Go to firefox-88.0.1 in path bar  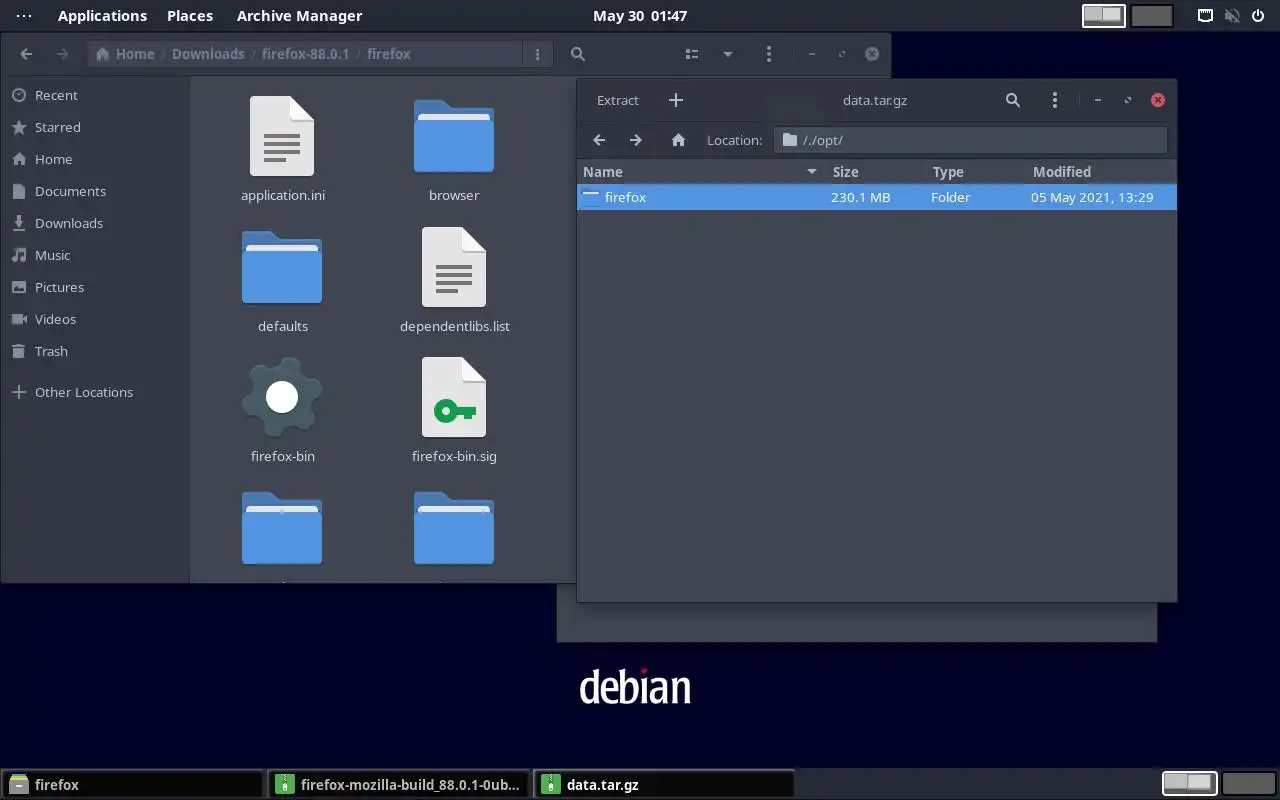pos(305,54)
